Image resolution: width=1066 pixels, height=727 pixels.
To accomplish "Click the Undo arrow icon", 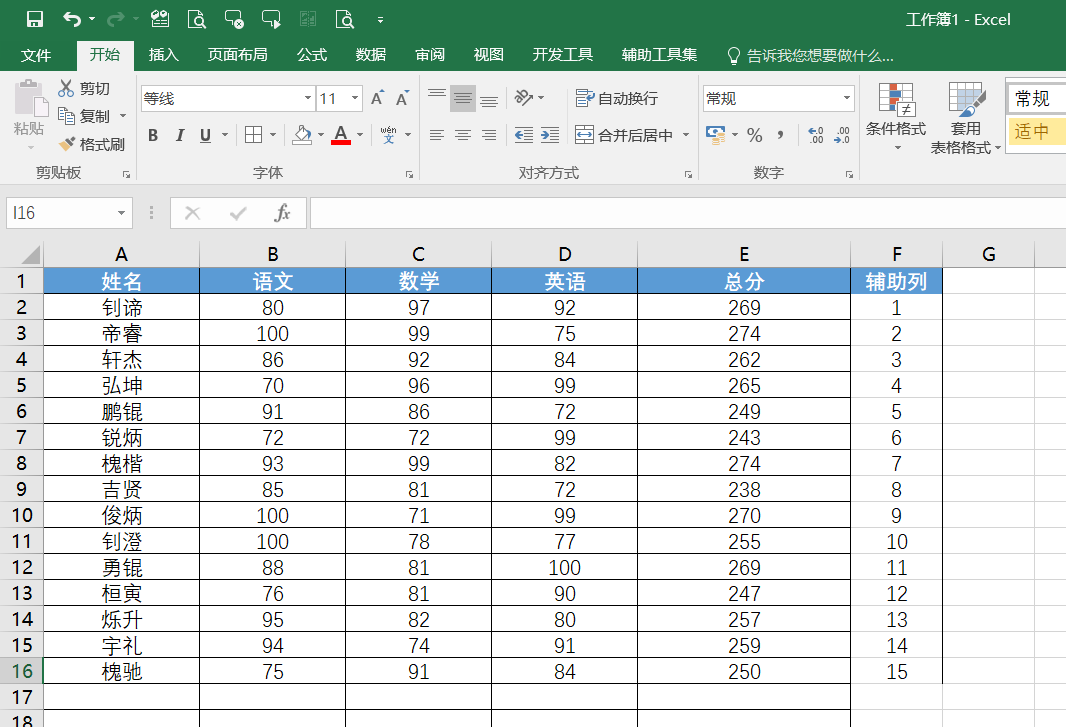I will tap(72, 19).
